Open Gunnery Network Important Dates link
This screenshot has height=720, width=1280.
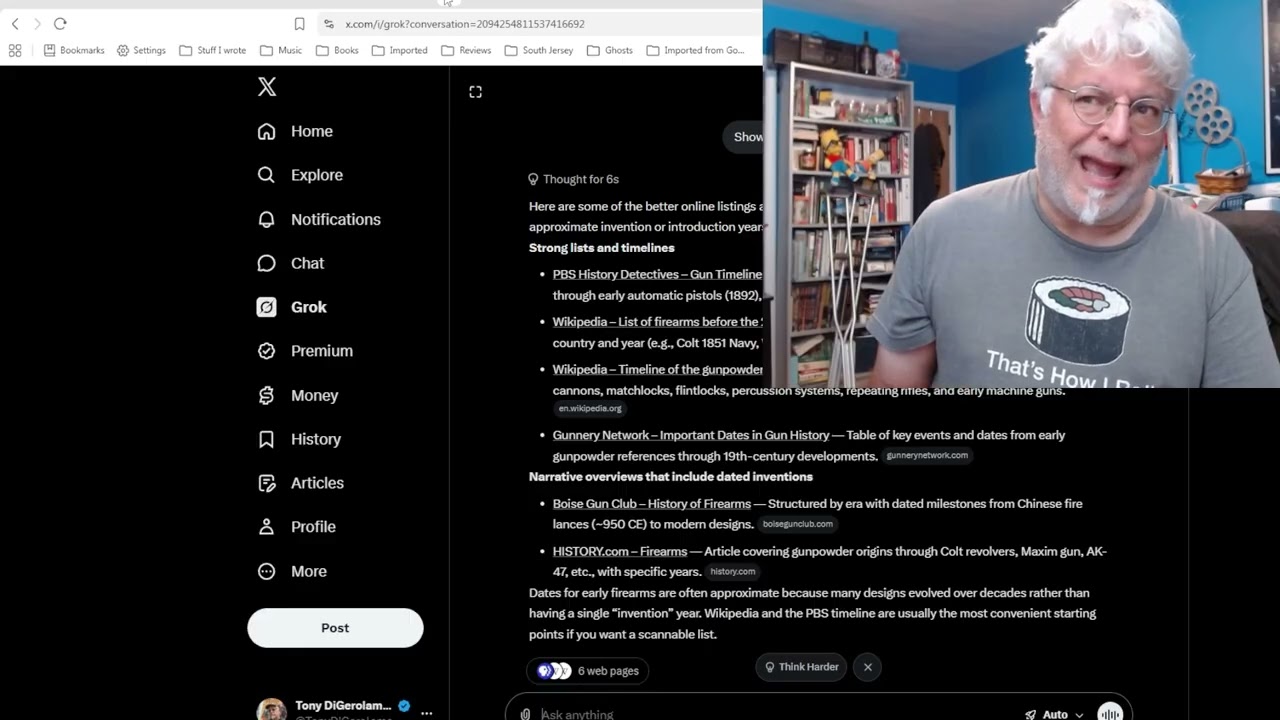pyautogui.click(x=691, y=435)
